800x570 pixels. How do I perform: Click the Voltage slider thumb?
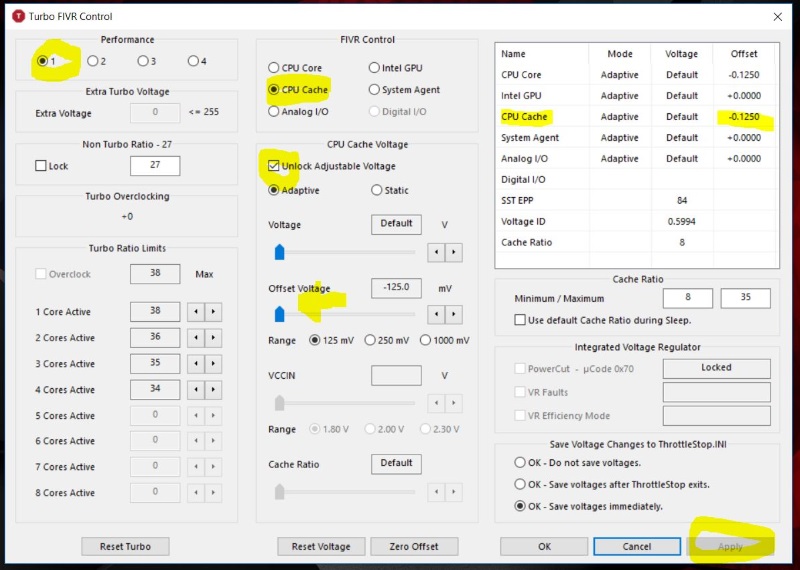coord(280,252)
